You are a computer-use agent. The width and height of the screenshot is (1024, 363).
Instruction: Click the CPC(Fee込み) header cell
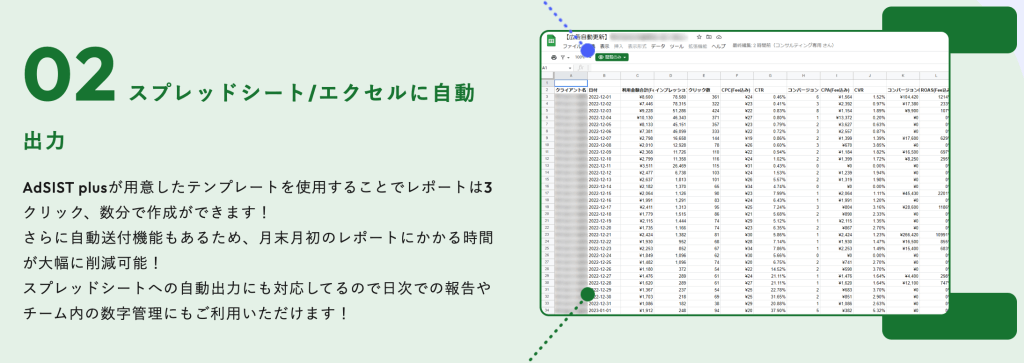[736, 89]
